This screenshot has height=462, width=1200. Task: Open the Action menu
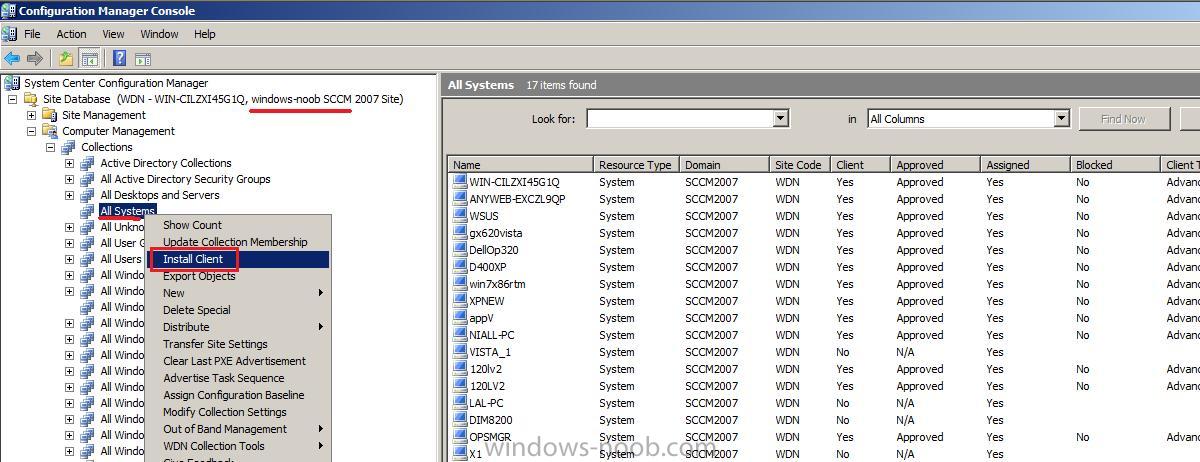tap(71, 34)
